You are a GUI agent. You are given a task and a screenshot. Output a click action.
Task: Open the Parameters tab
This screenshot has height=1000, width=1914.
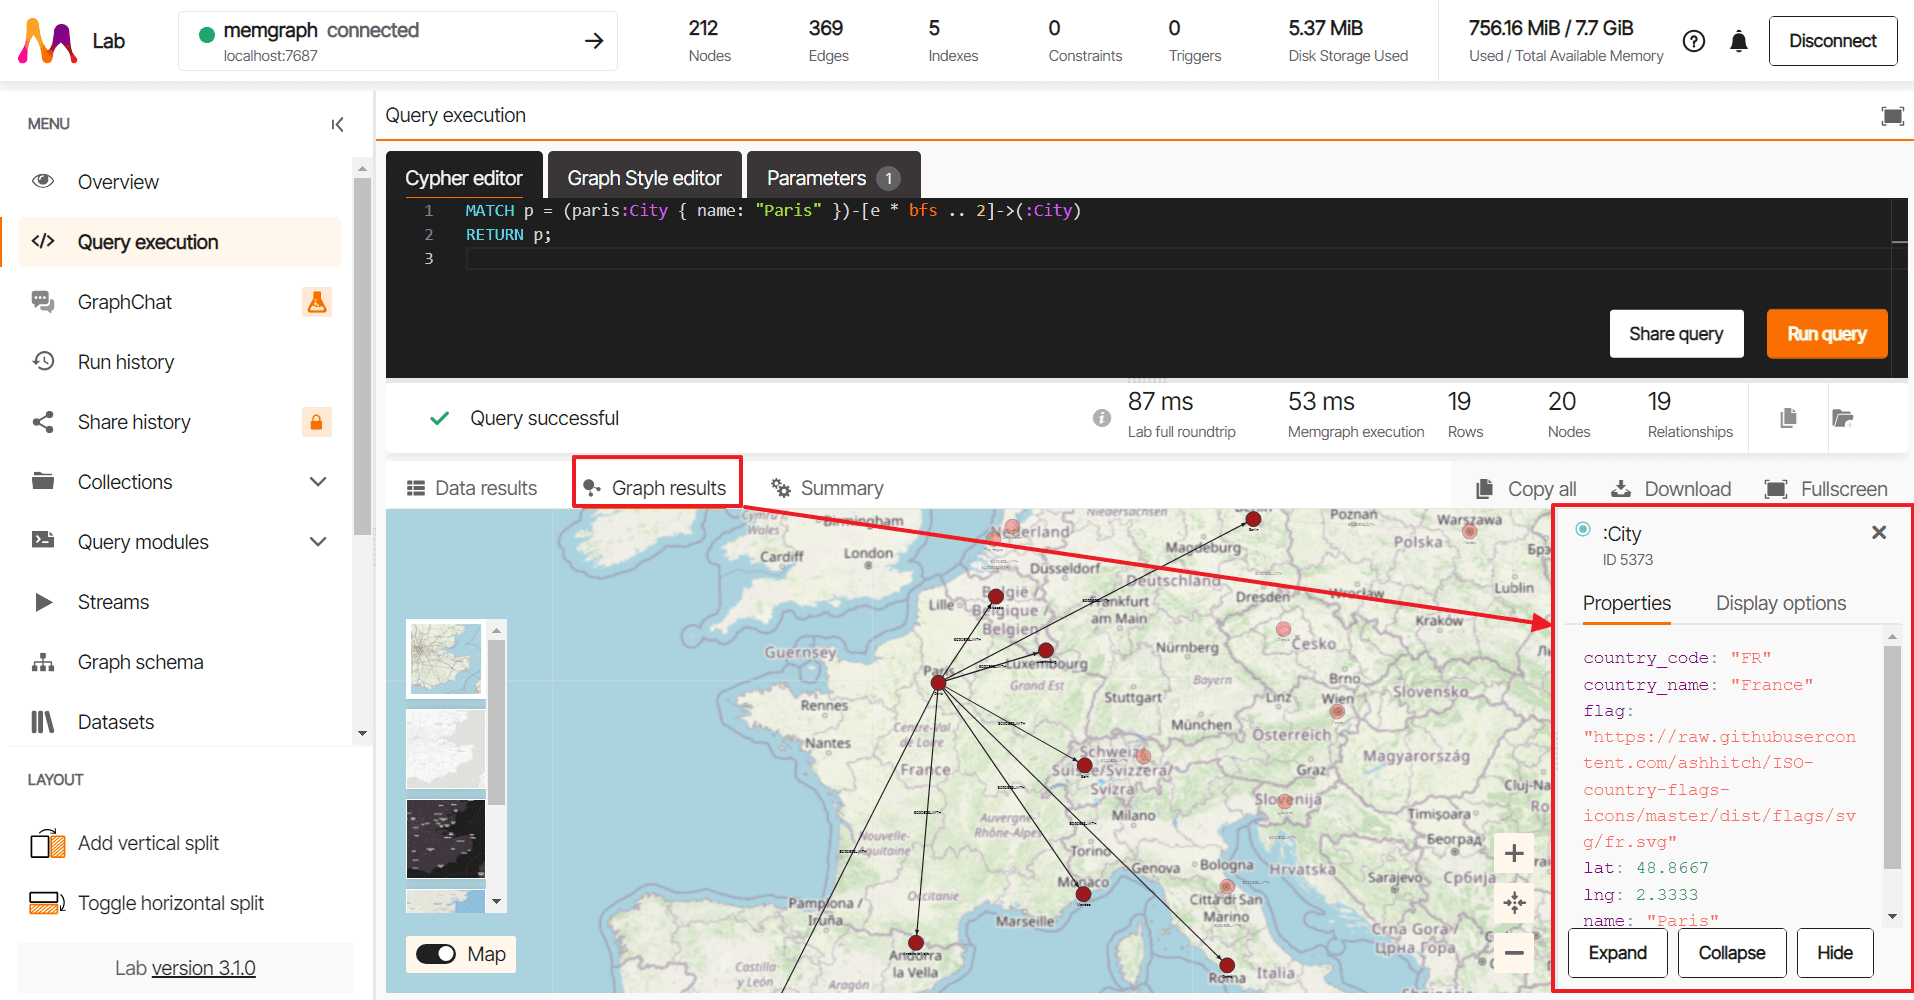tap(833, 176)
